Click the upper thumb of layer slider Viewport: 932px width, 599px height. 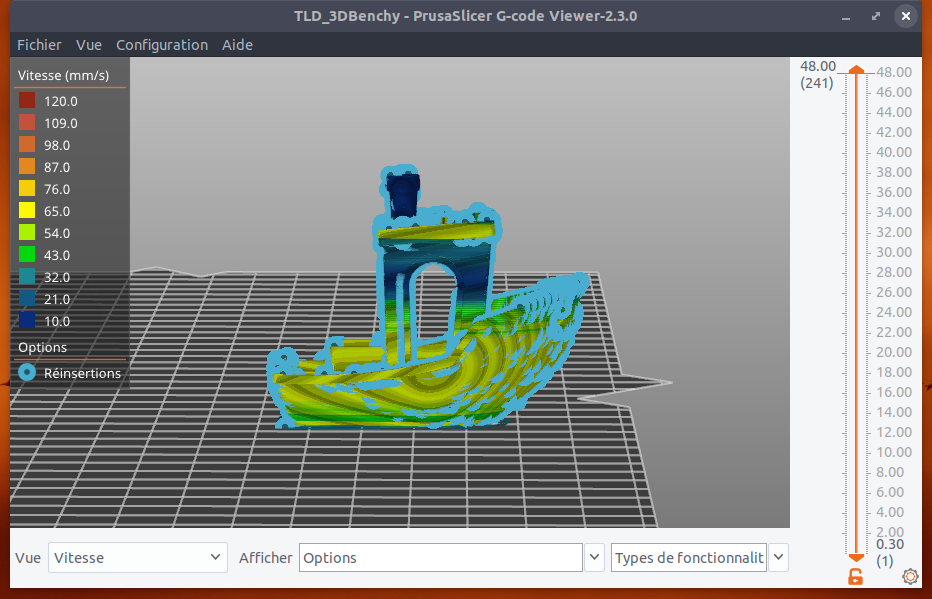pos(856,70)
